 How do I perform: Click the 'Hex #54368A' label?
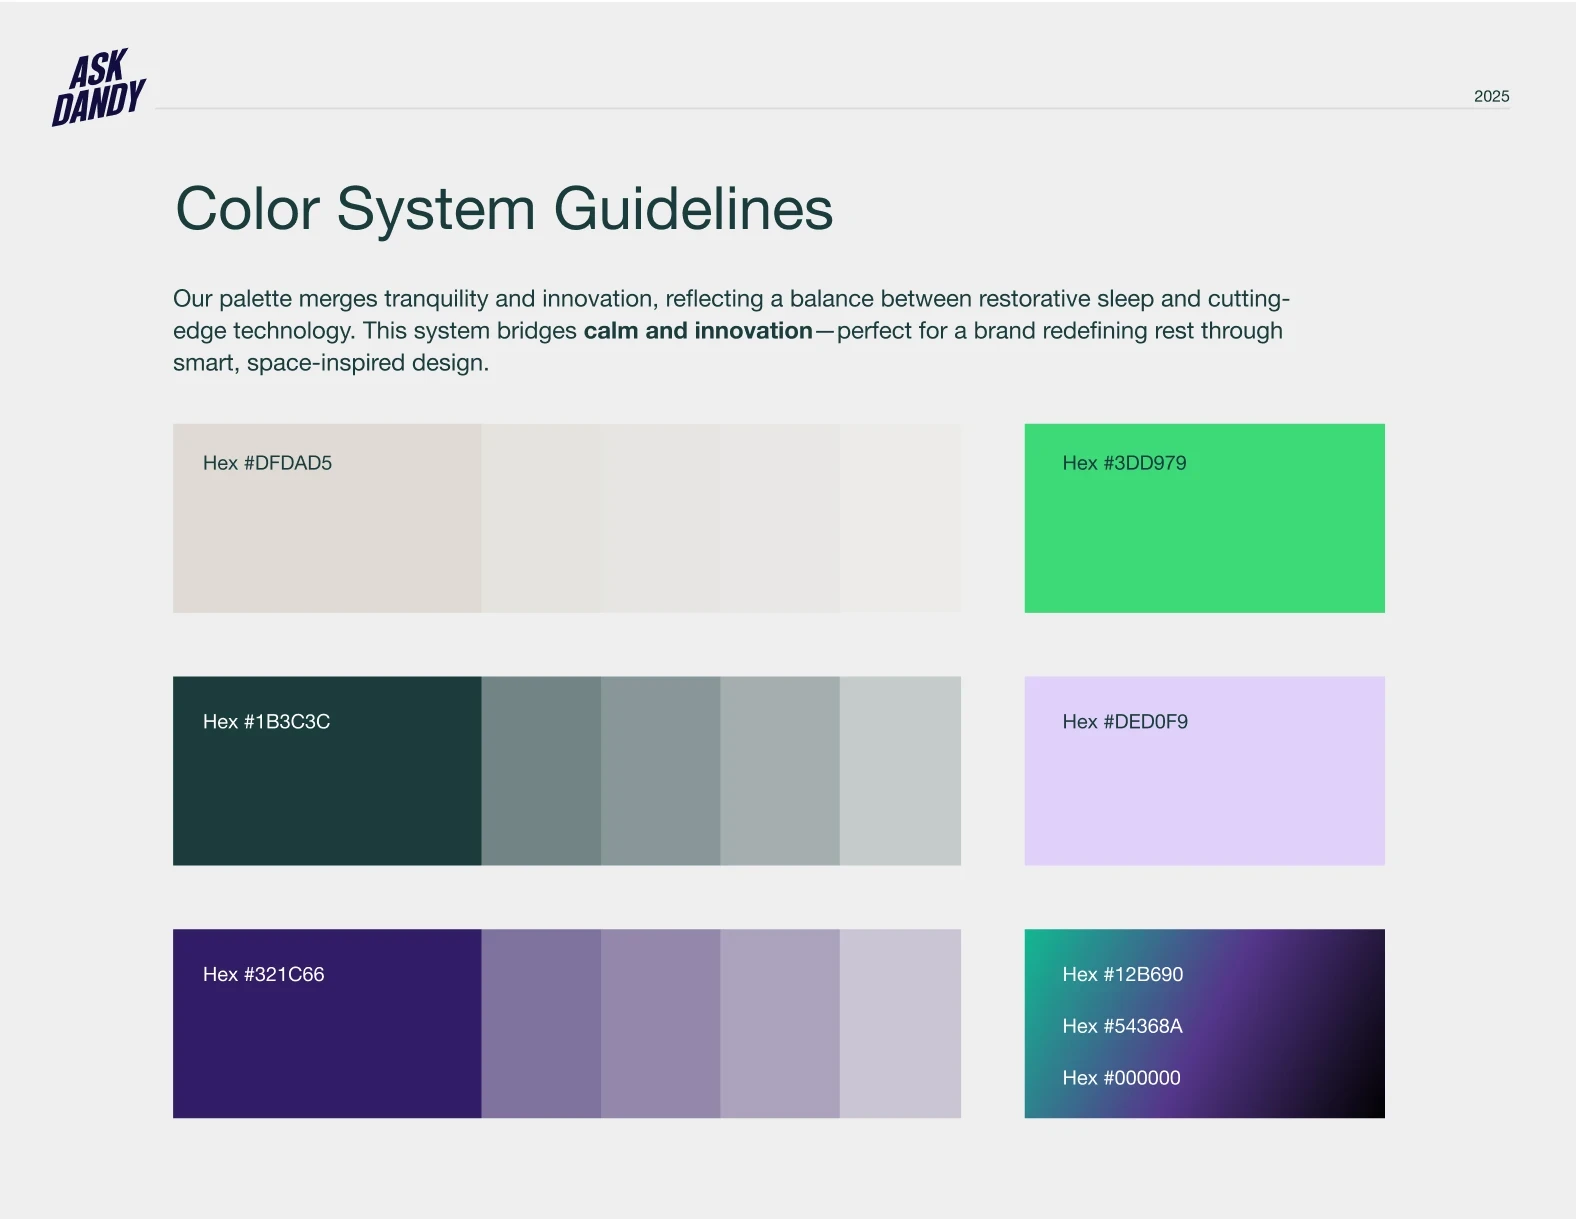[x=1122, y=1026]
